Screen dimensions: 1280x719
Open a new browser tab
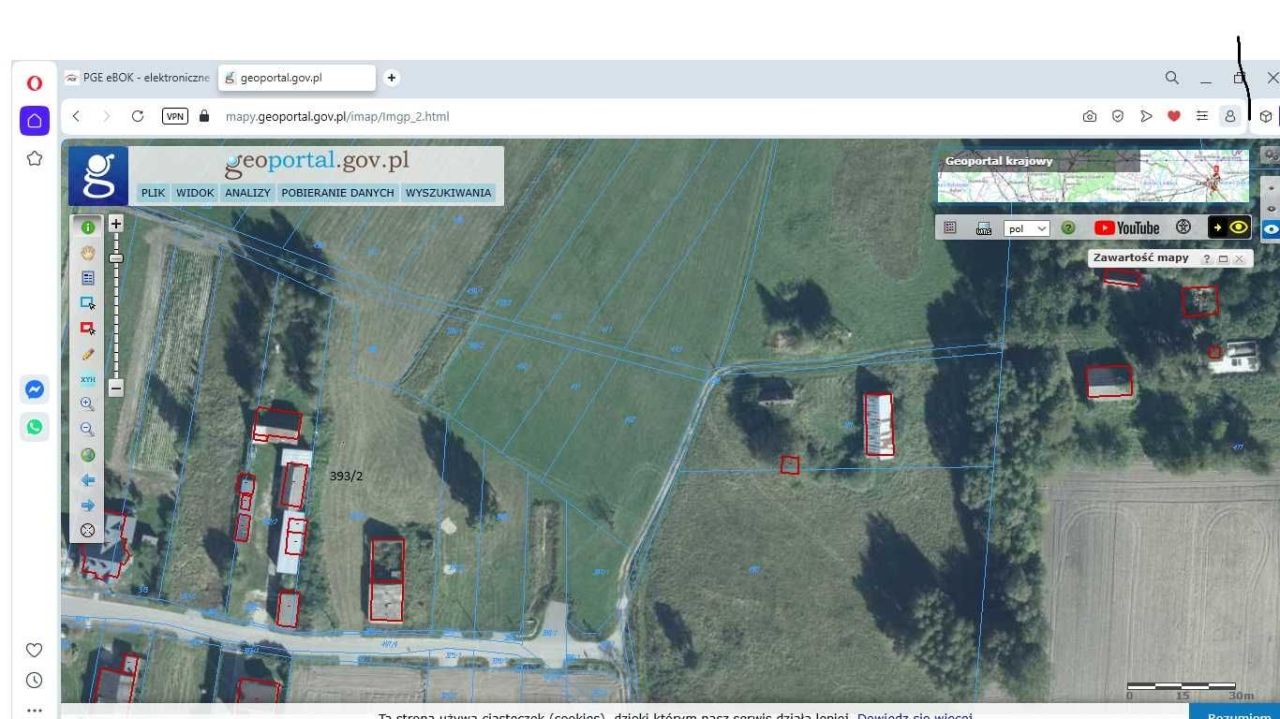click(x=391, y=78)
